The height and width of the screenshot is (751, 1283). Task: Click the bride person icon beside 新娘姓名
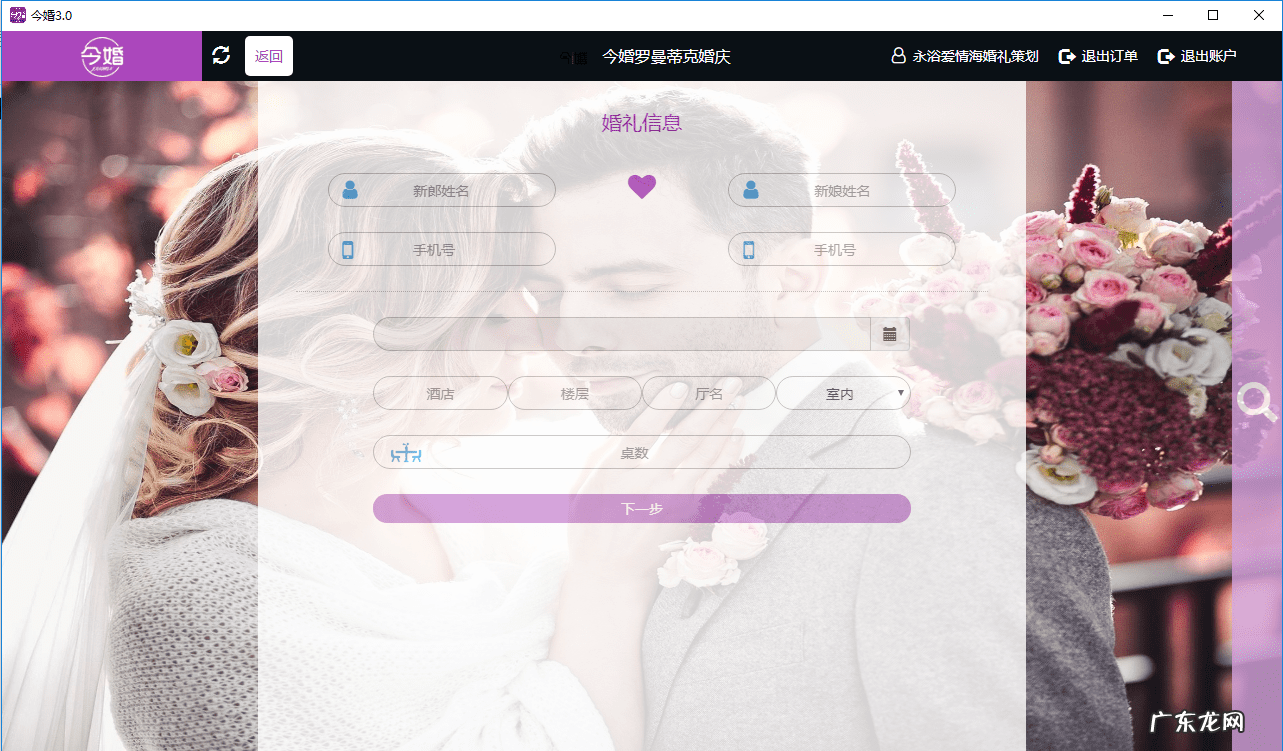[x=749, y=189]
